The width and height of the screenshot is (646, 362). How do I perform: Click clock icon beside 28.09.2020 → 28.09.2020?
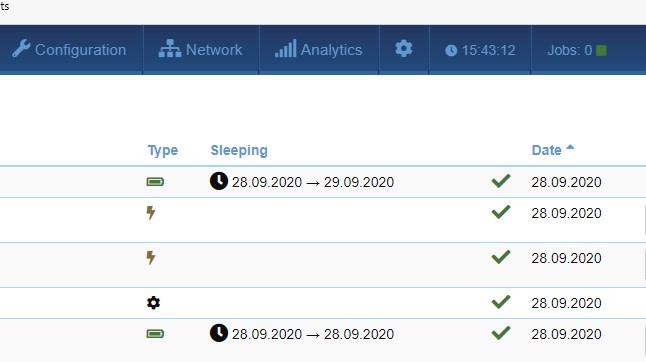tap(219, 333)
